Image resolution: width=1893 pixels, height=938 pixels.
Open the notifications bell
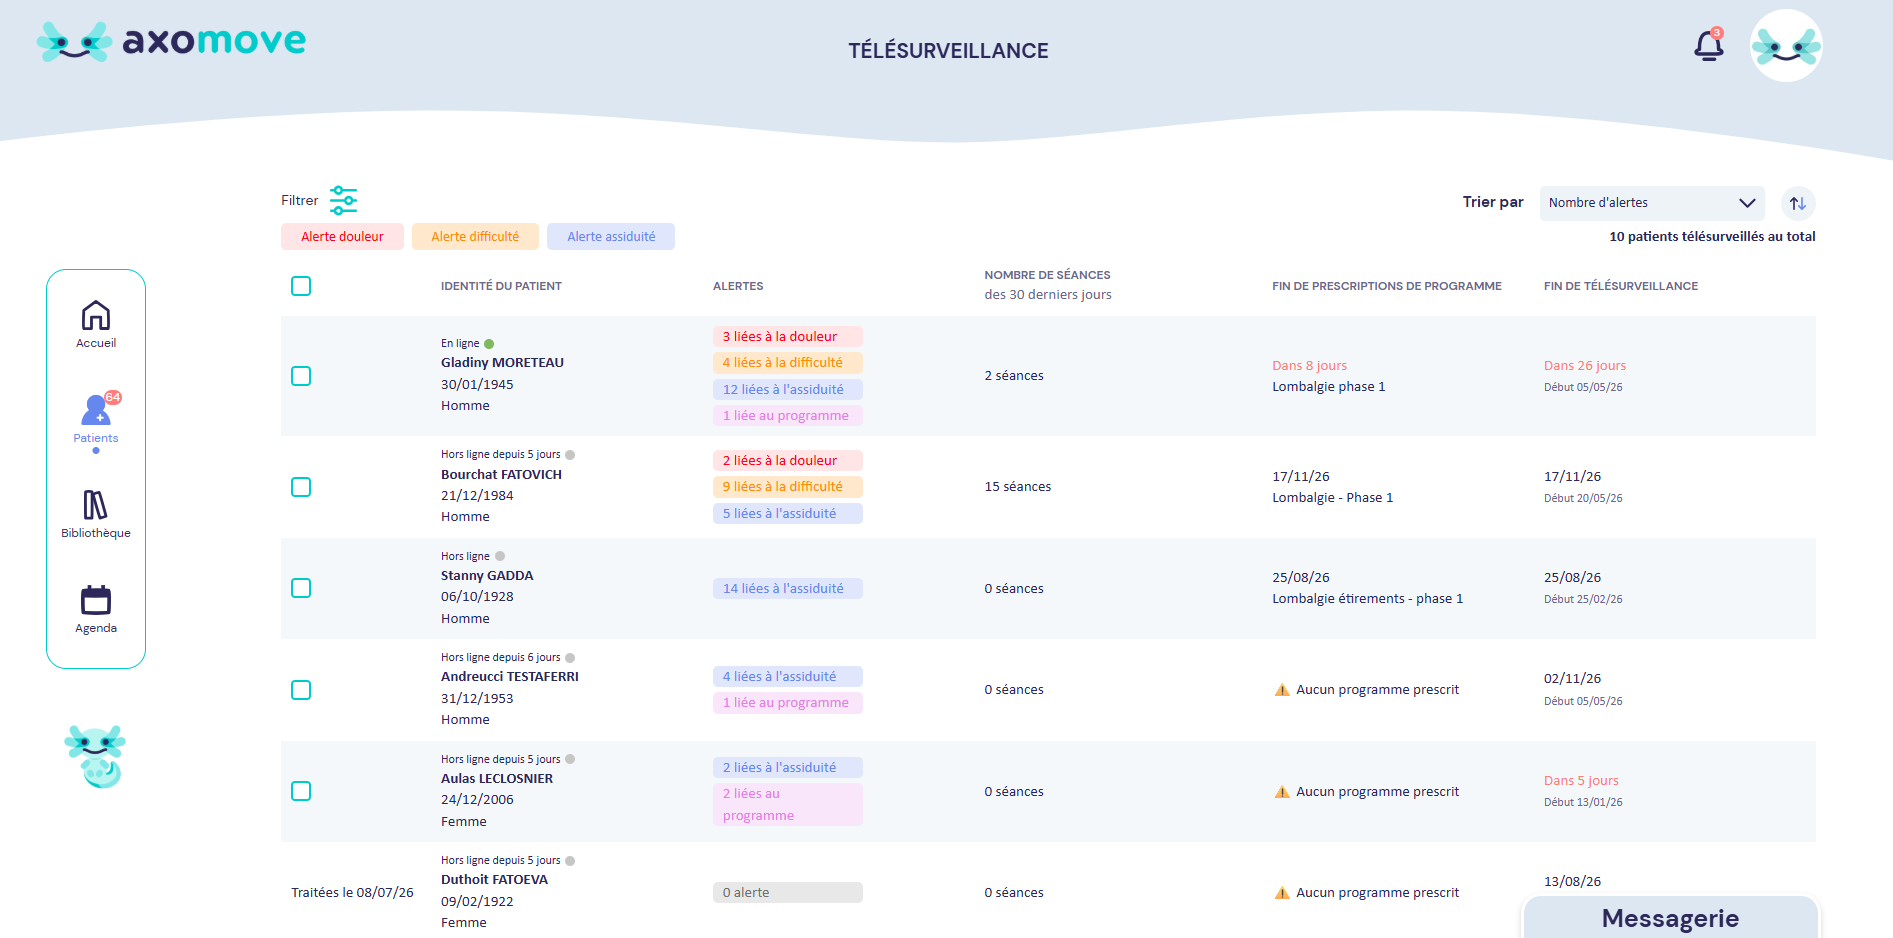[1708, 45]
